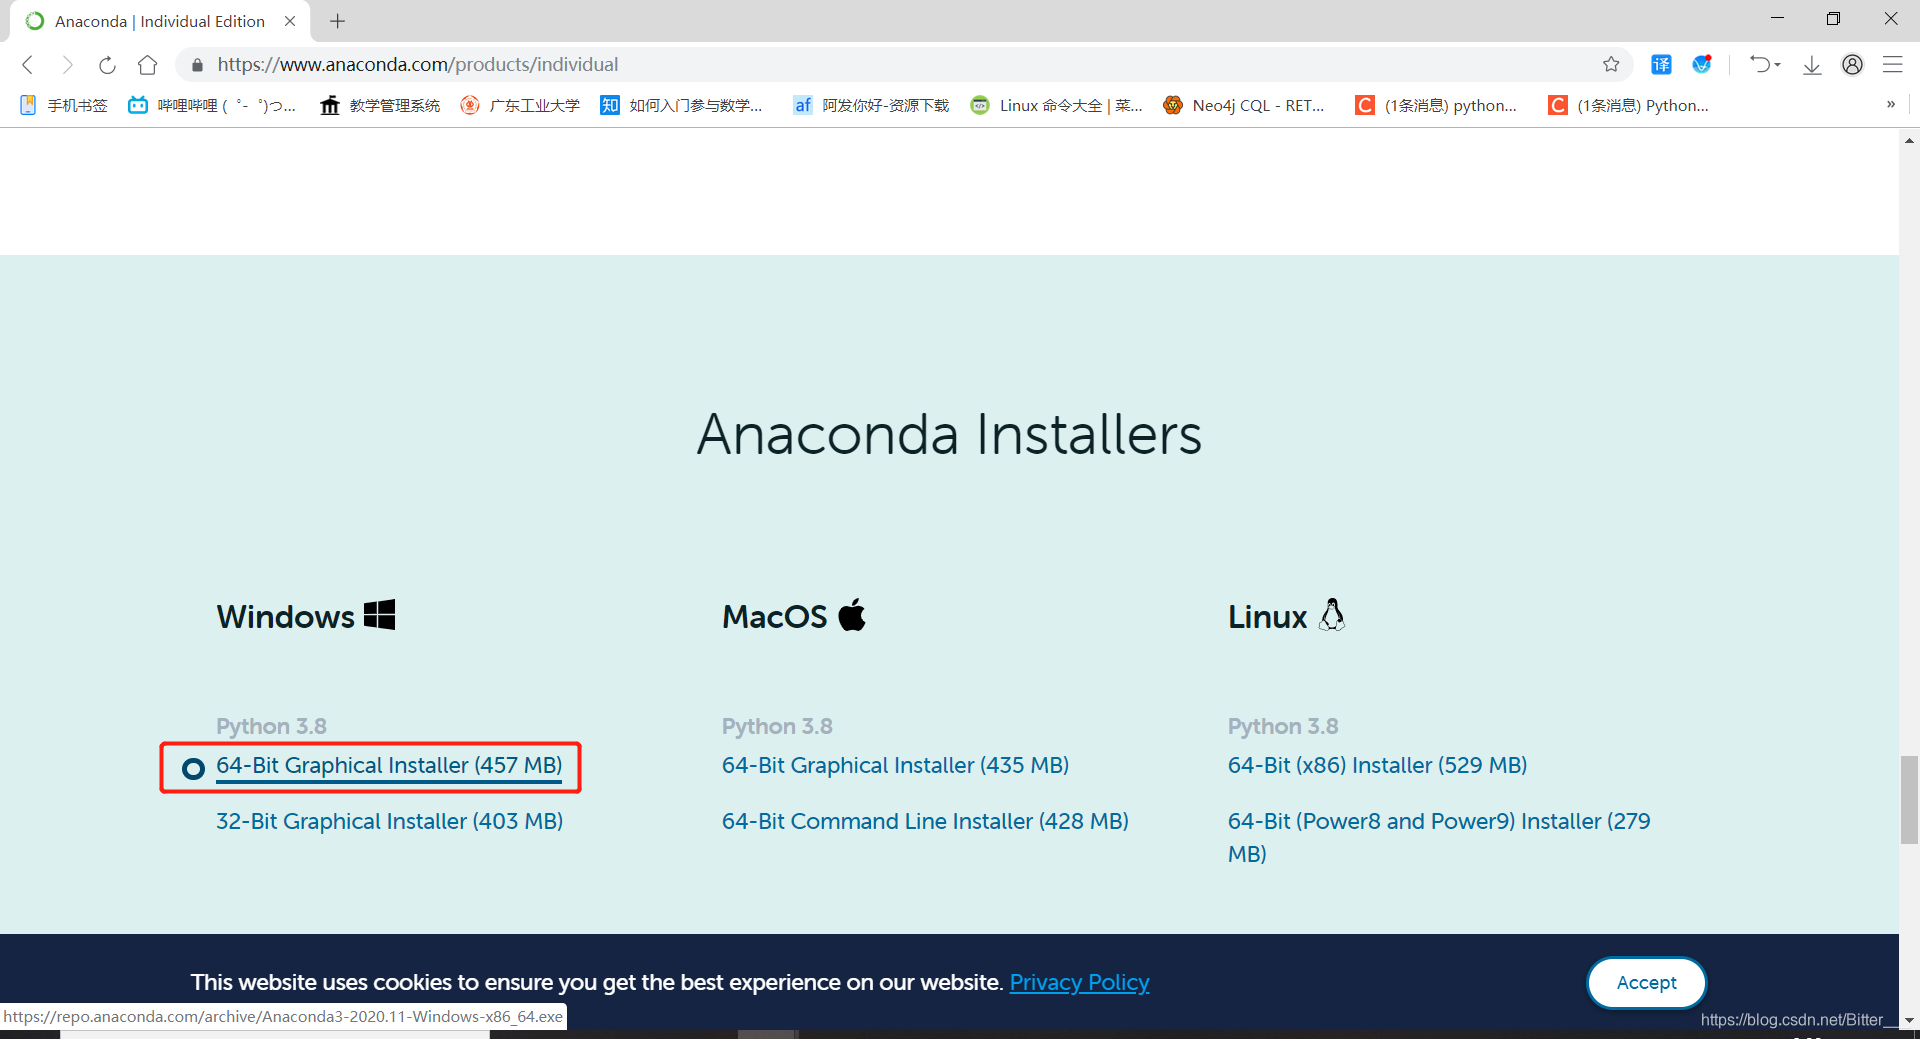Open the browser hamburger menu

tap(1892, 65)
